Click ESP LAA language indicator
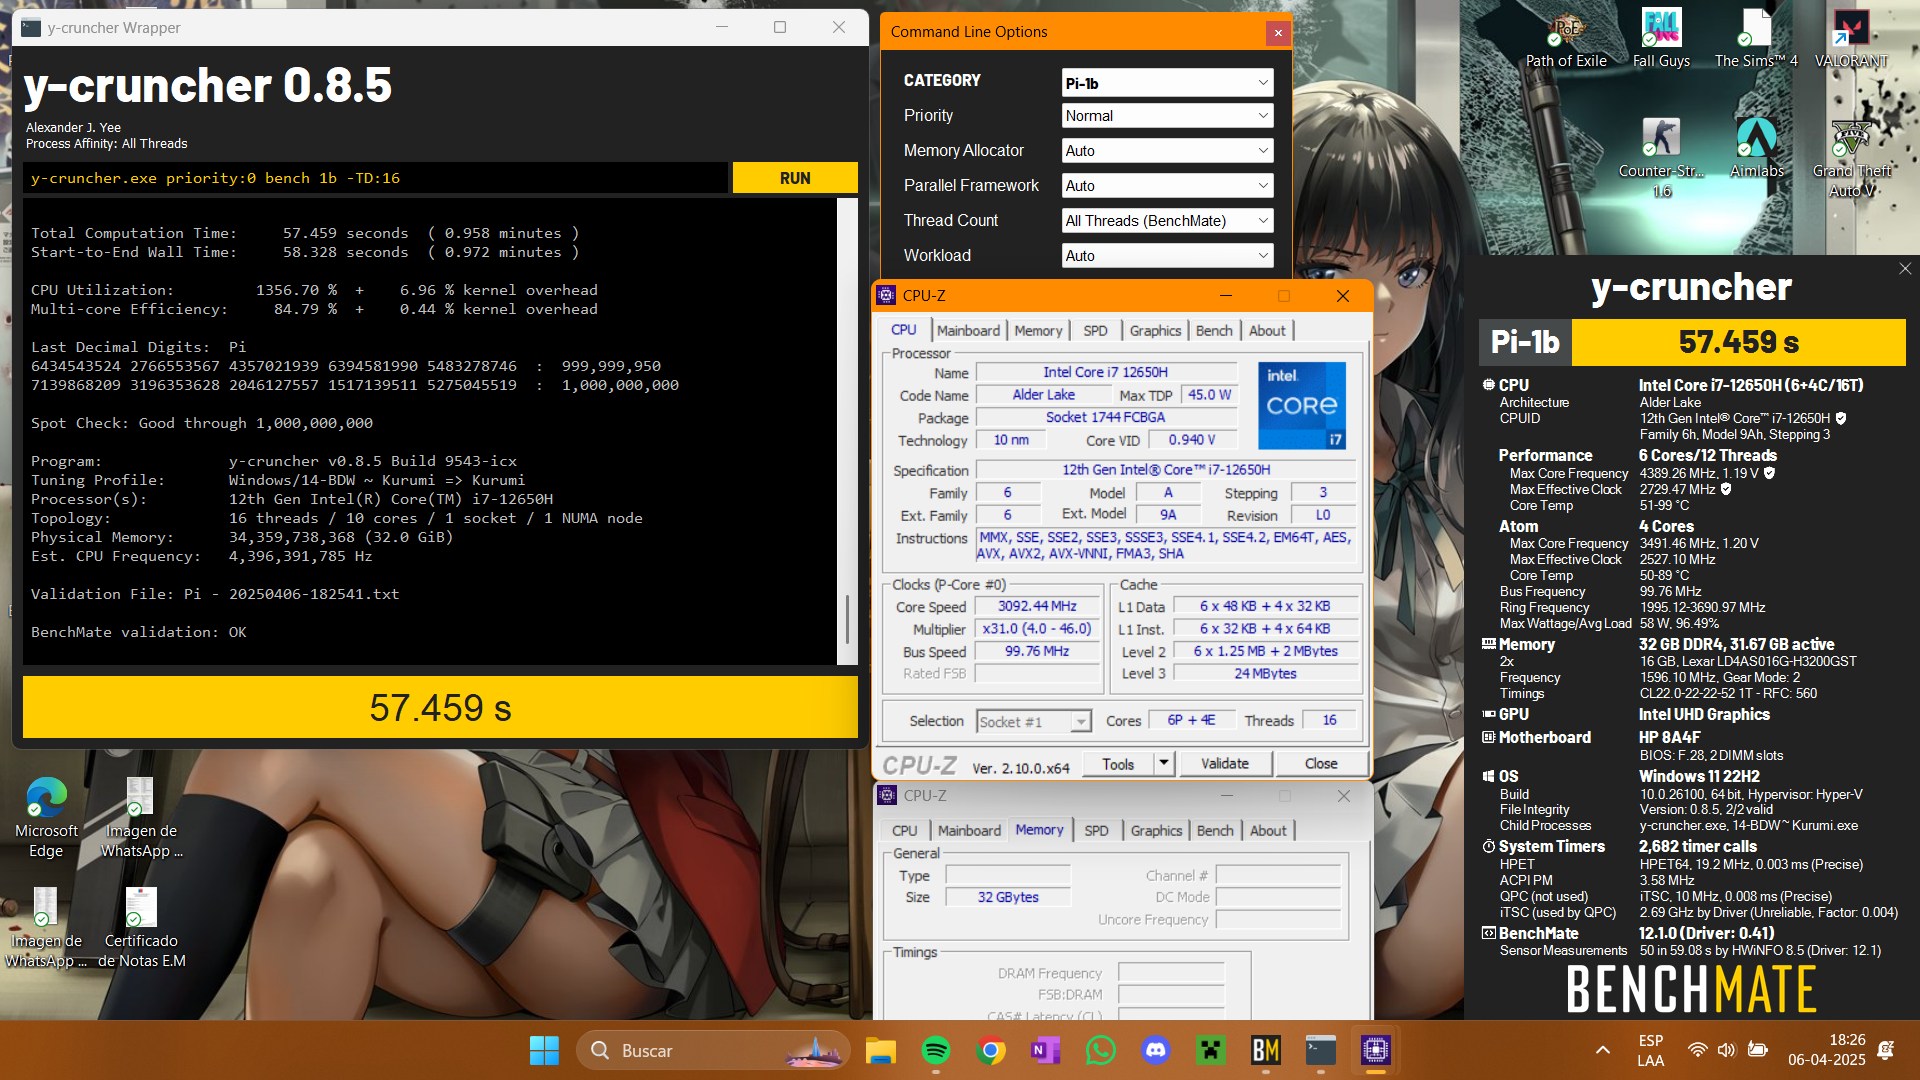Viewport: 1920px width, 1080px height. coord(1651,1050)
